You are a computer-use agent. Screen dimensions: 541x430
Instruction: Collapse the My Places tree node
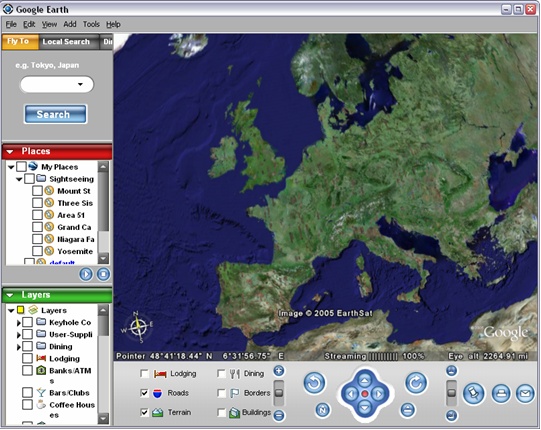tap(11, 167)
